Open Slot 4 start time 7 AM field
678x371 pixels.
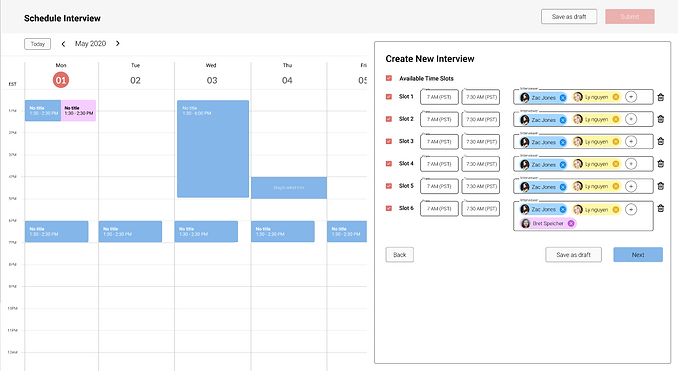pos(439,164)
